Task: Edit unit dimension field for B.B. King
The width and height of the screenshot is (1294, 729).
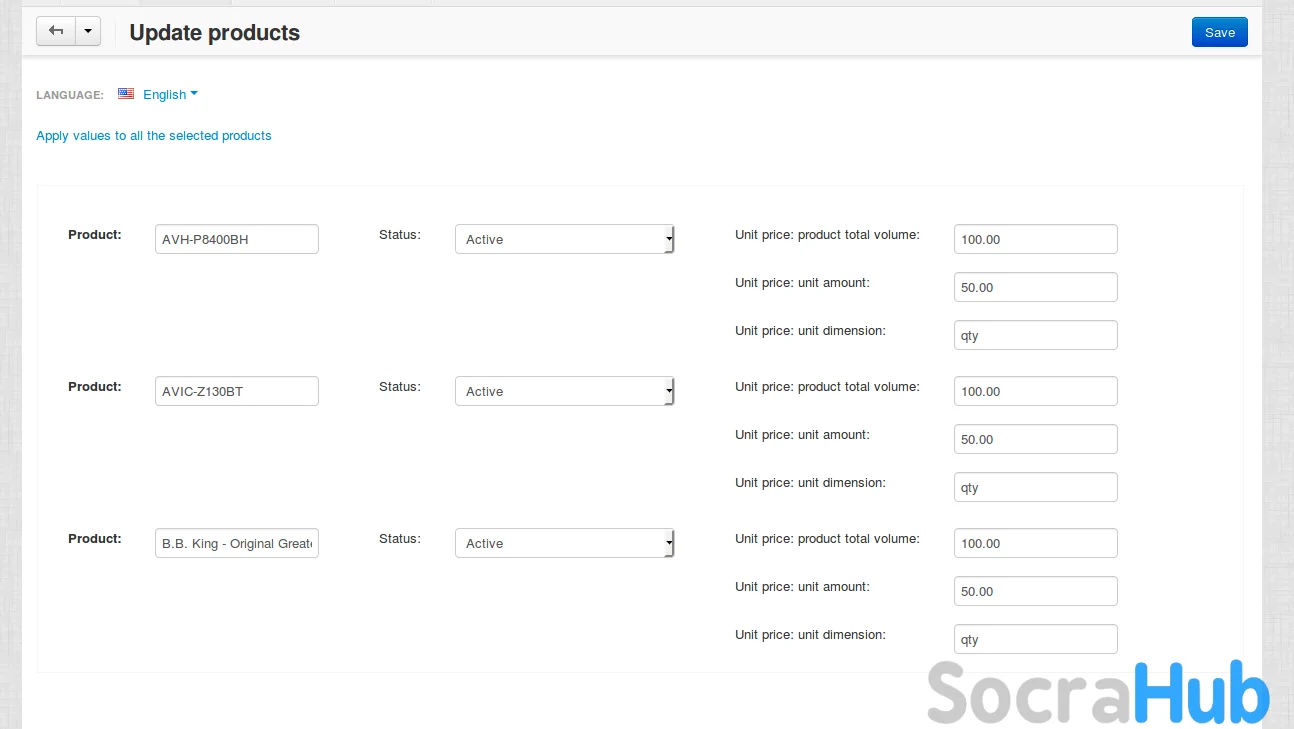Action: [1035, 639]
